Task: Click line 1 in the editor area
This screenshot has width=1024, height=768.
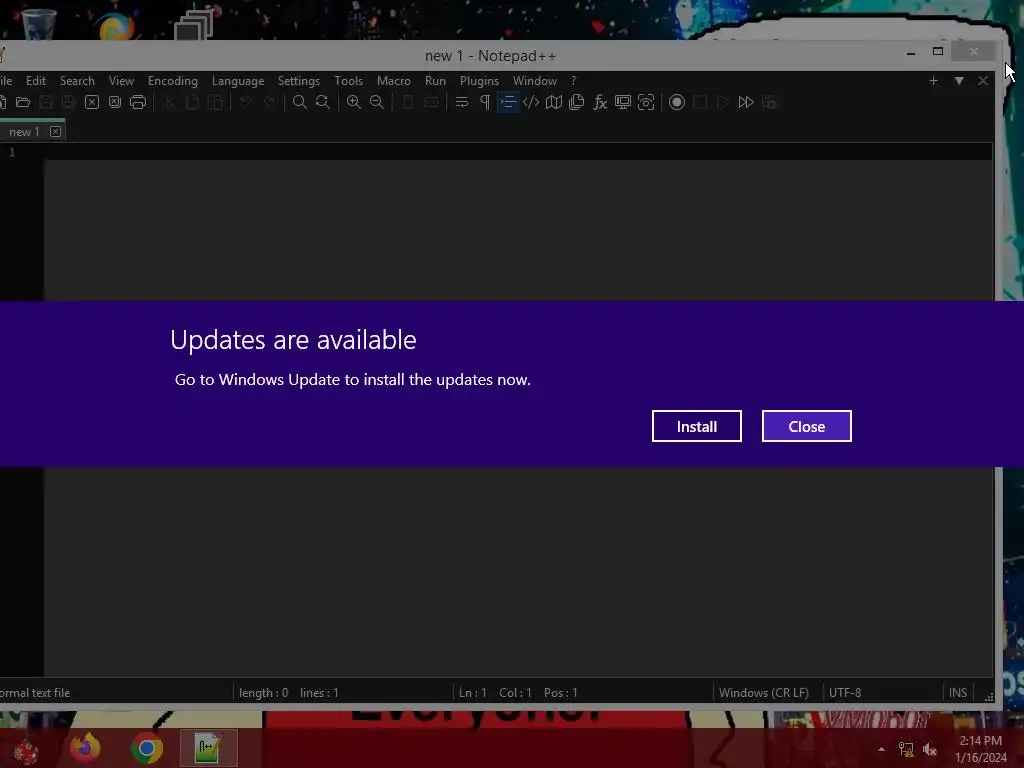Action: tap(518, 152)
